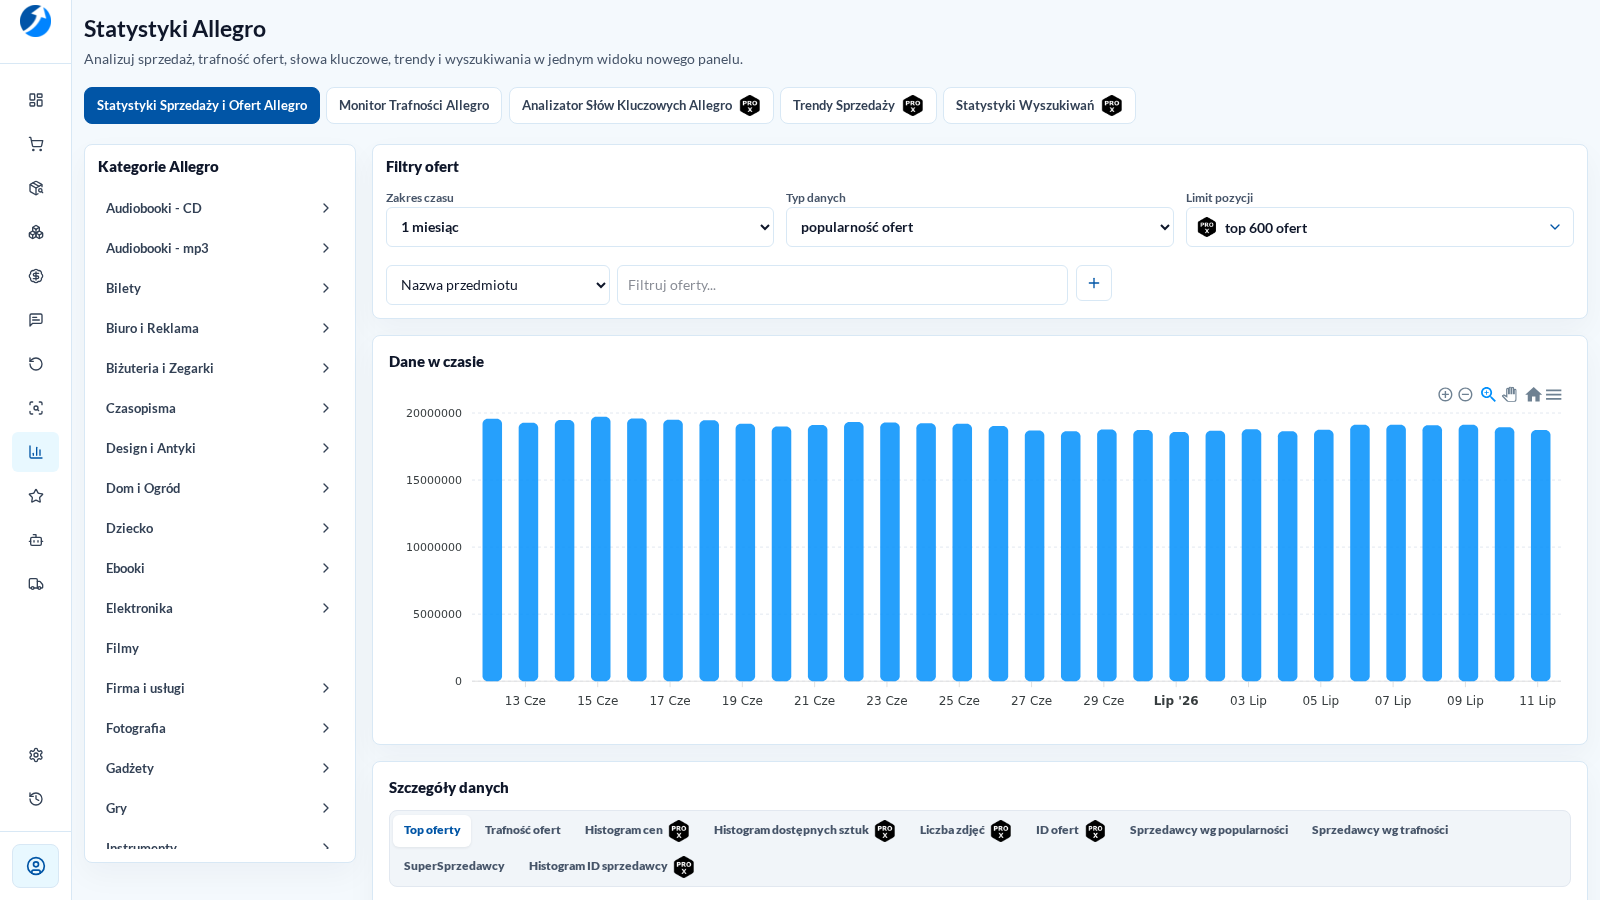
Task: Click the favorites star sidebar icon
Action: click(x=36, y=496)
